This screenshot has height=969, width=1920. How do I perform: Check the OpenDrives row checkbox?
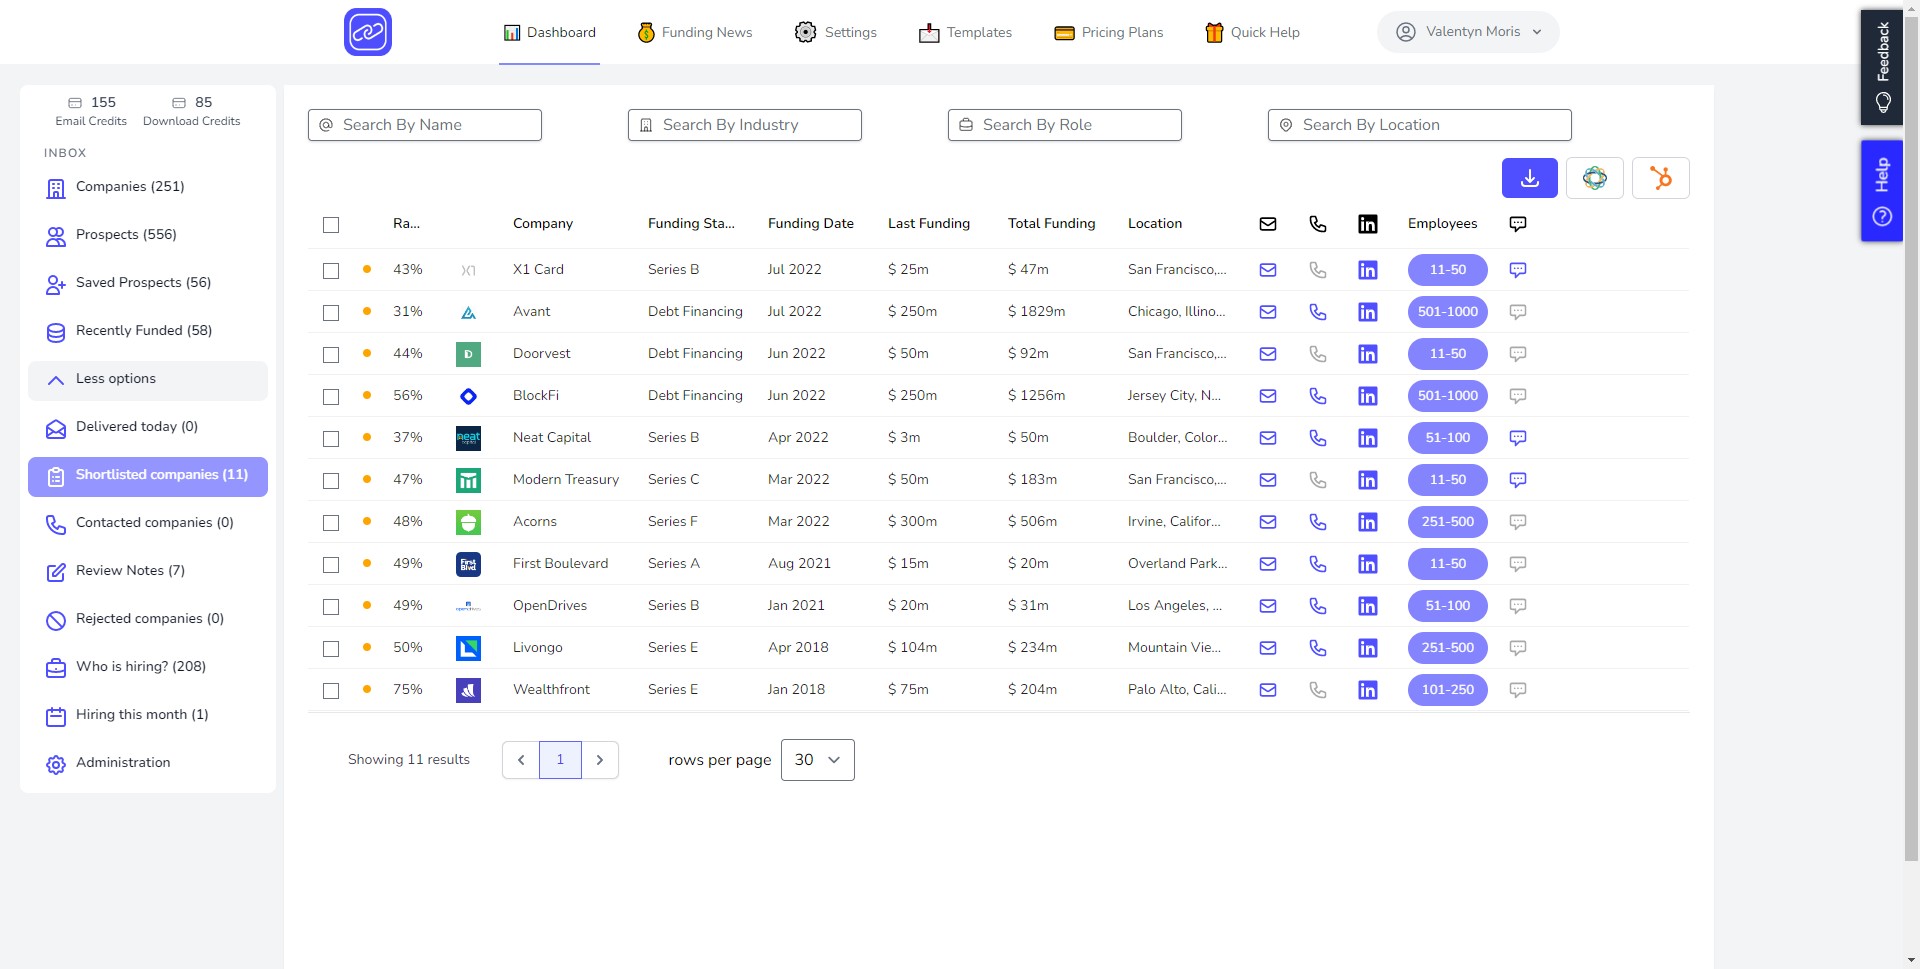[331, 607]
